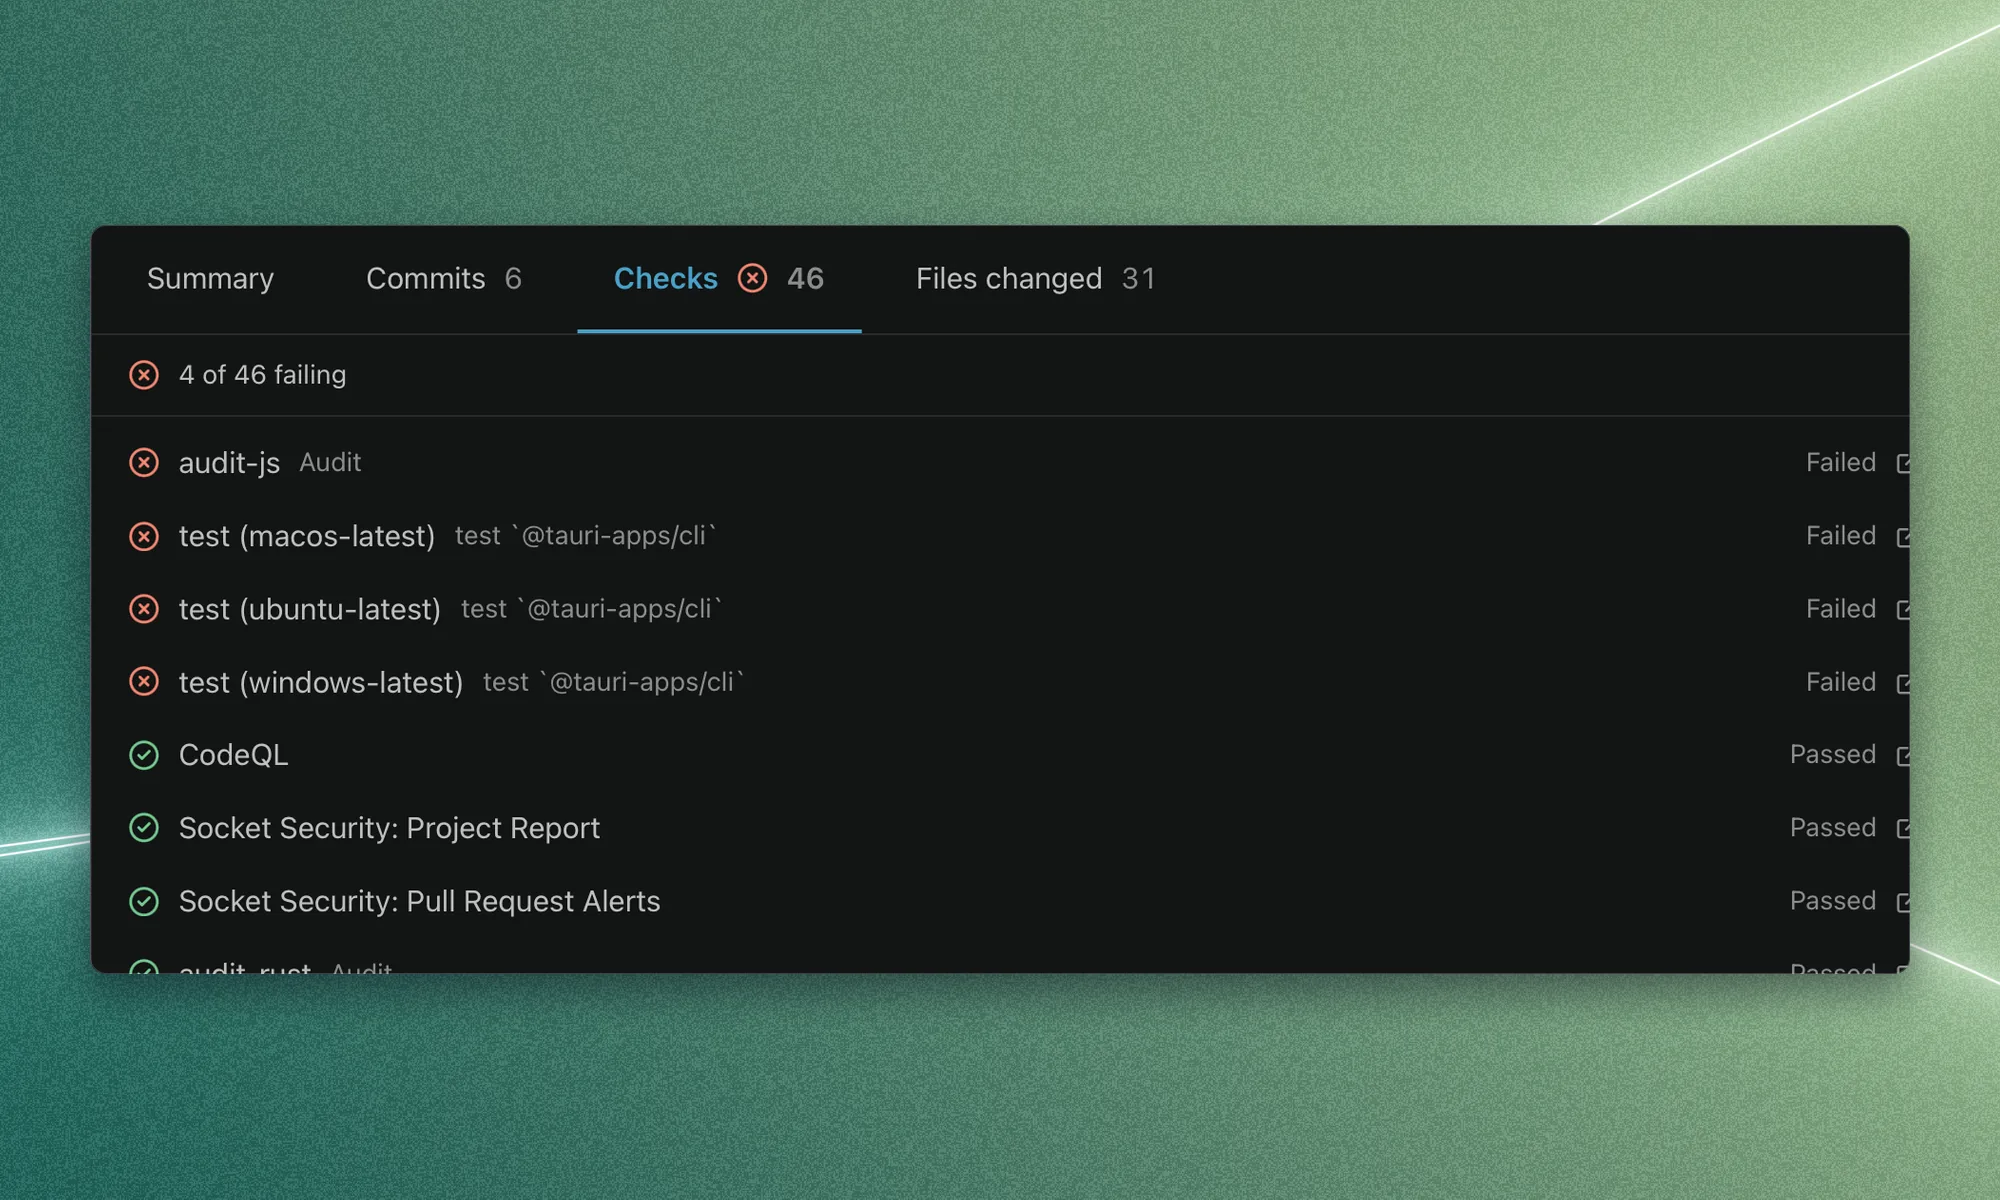Click the '6' count beside Commits
Screen dimensions: 2000x1200
(x=513, y=278)
